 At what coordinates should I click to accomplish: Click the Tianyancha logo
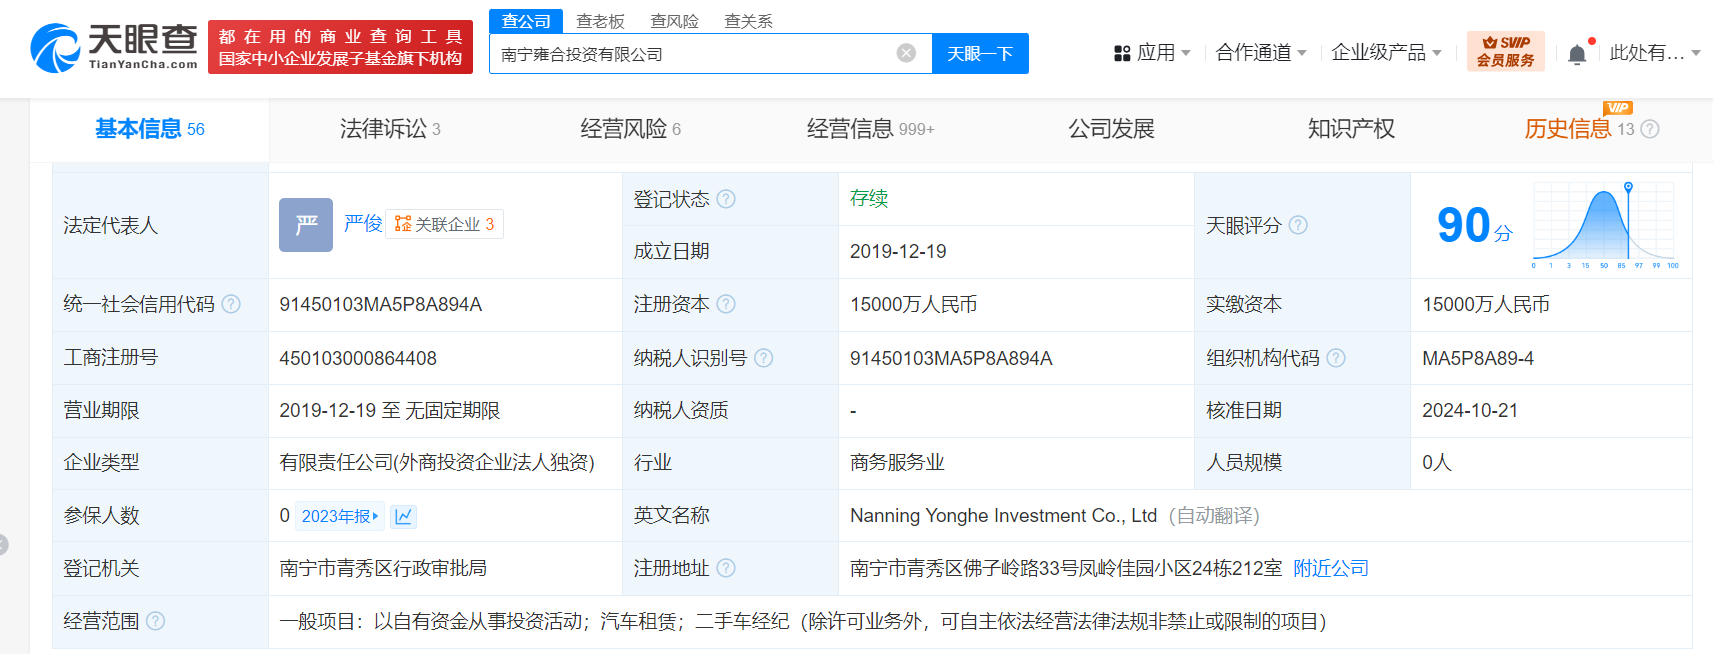point(114,48)
